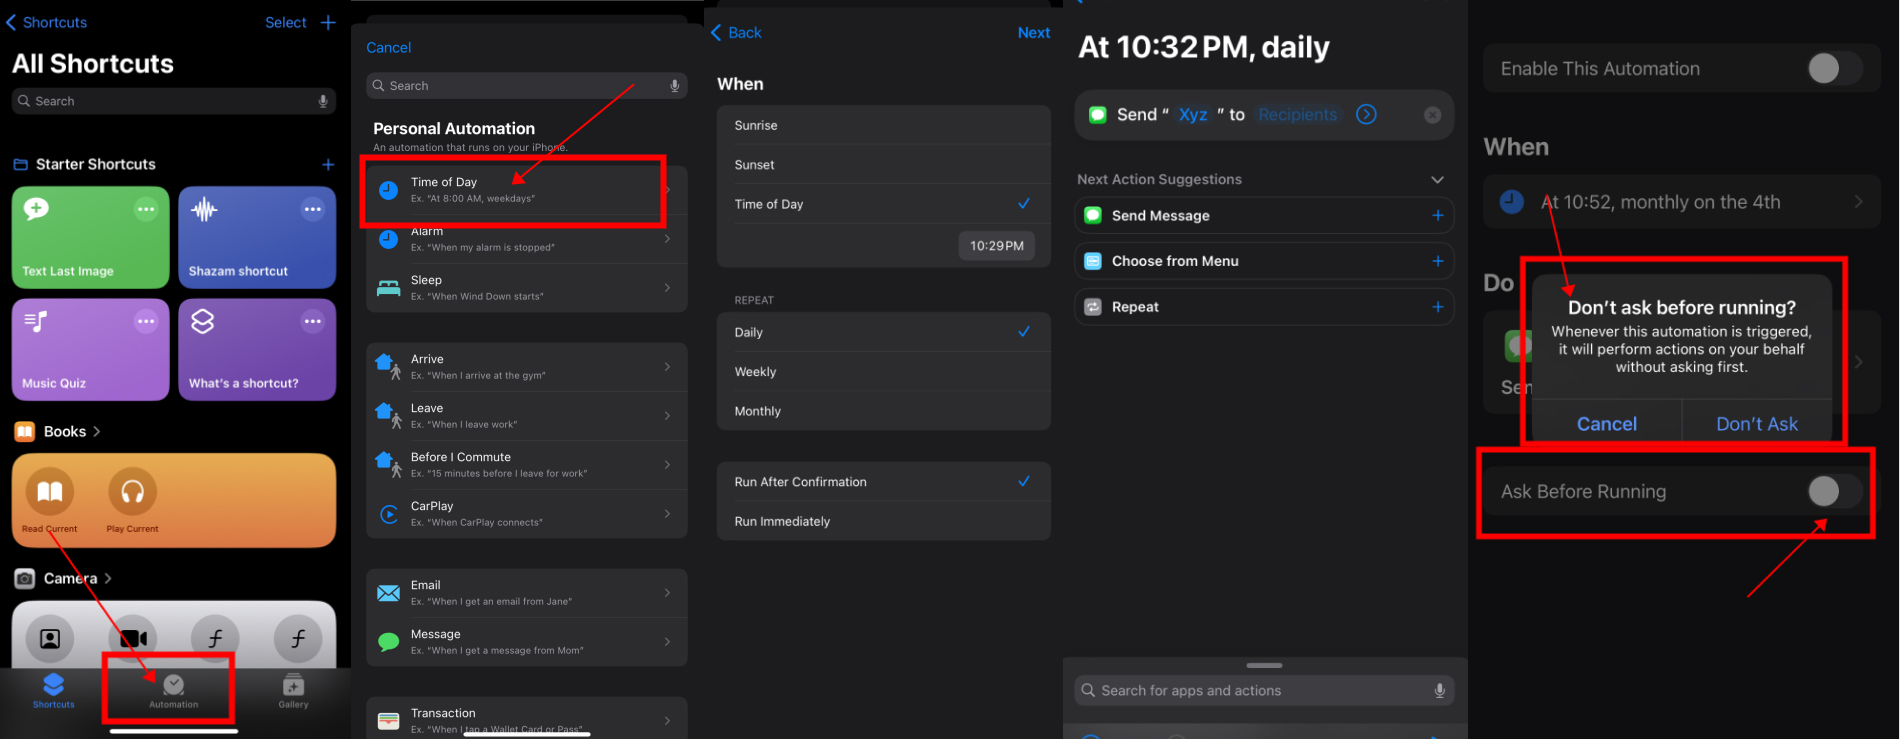Open the Automation tab icon
1901x739 pixels.
(x=174, y=685)
